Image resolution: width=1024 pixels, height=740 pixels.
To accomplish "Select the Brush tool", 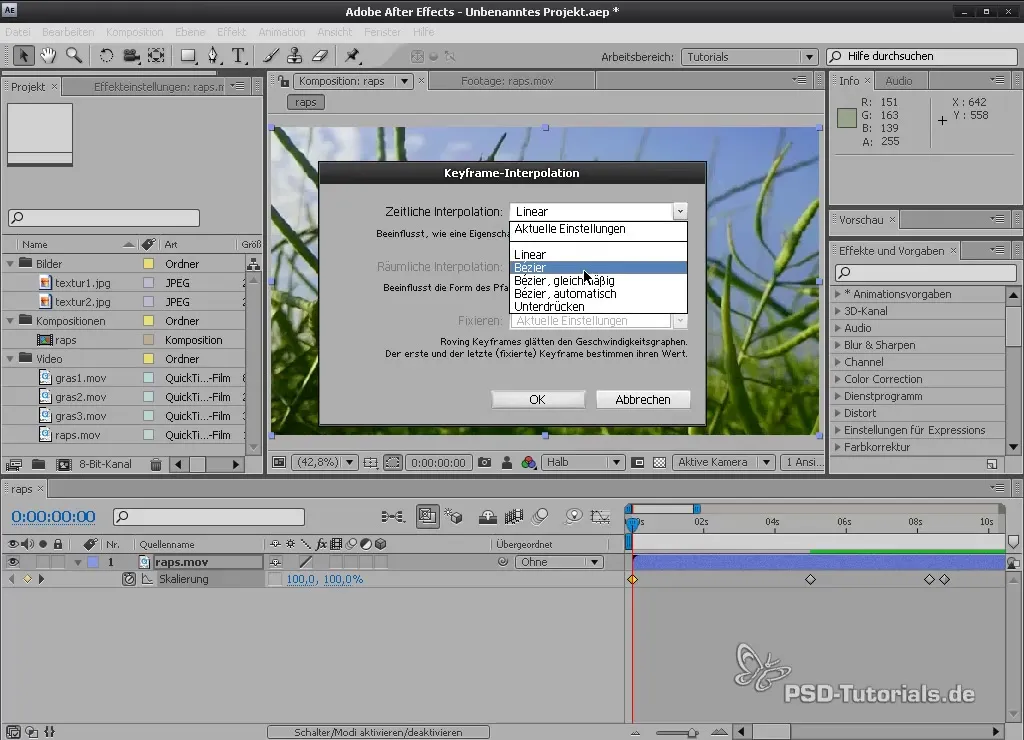I will [271, 56].
